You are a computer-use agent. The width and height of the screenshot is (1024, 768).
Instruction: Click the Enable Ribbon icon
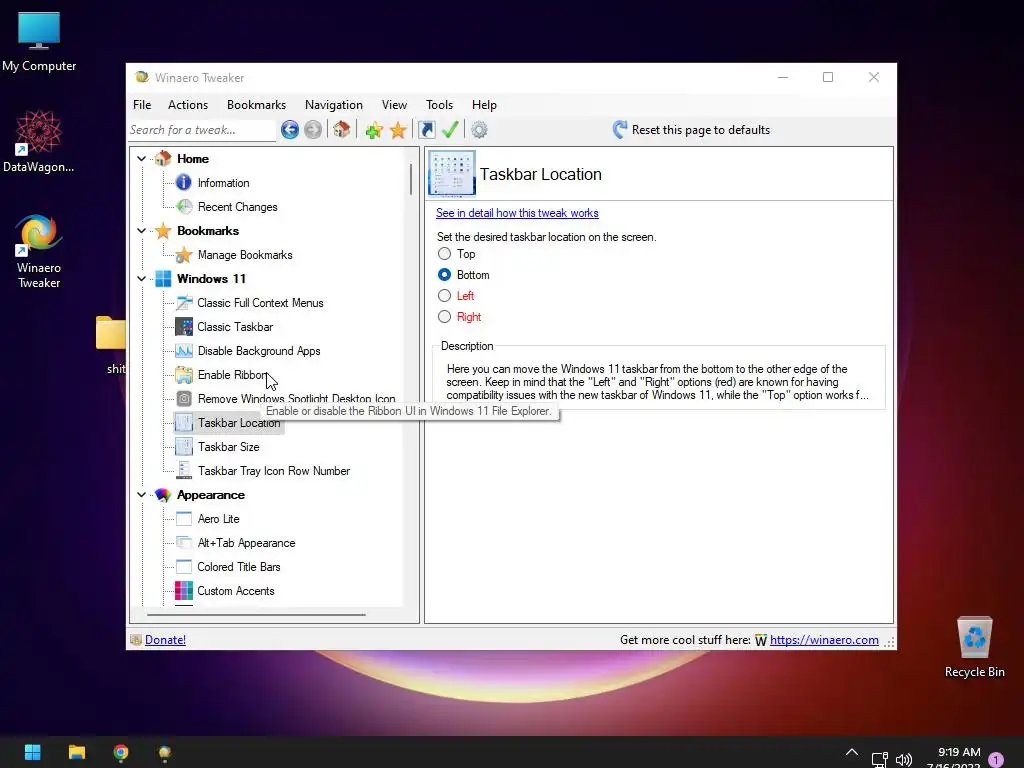[x=184, y=375]
